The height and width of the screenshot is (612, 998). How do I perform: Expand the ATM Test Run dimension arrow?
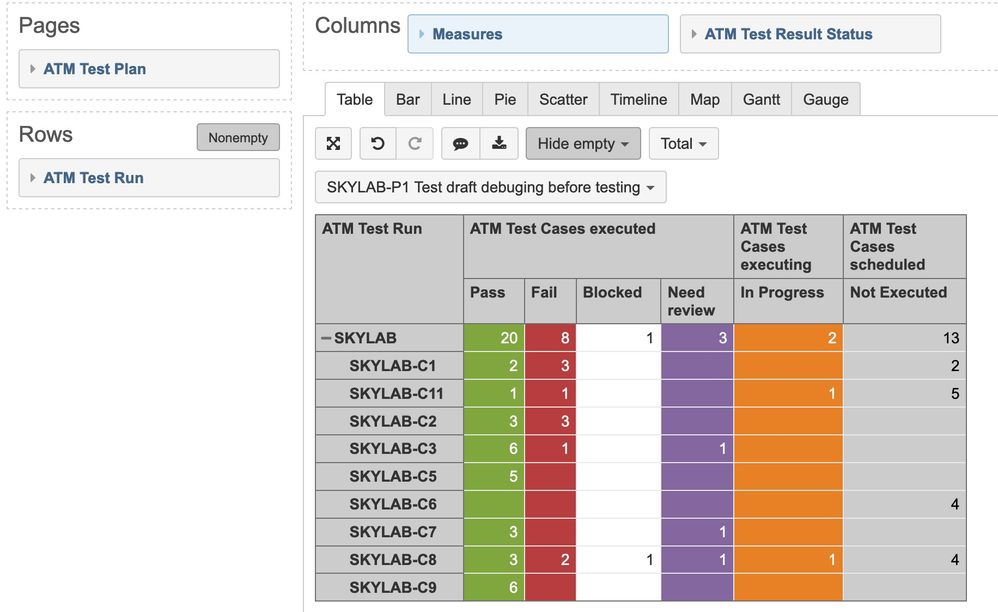[x=32, y=177]
